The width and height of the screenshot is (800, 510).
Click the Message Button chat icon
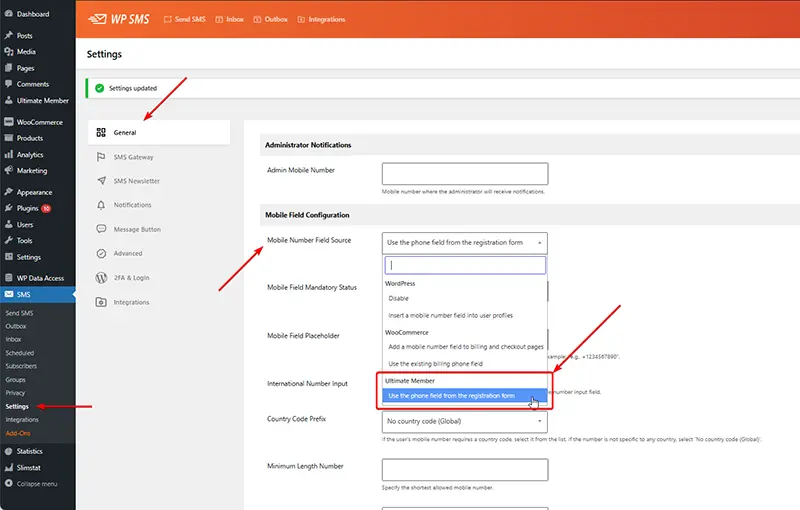(101, 229)
